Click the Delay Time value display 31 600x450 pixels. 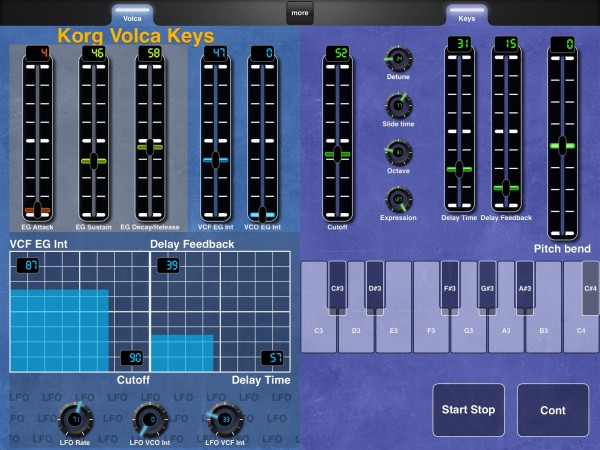point(459,43)
